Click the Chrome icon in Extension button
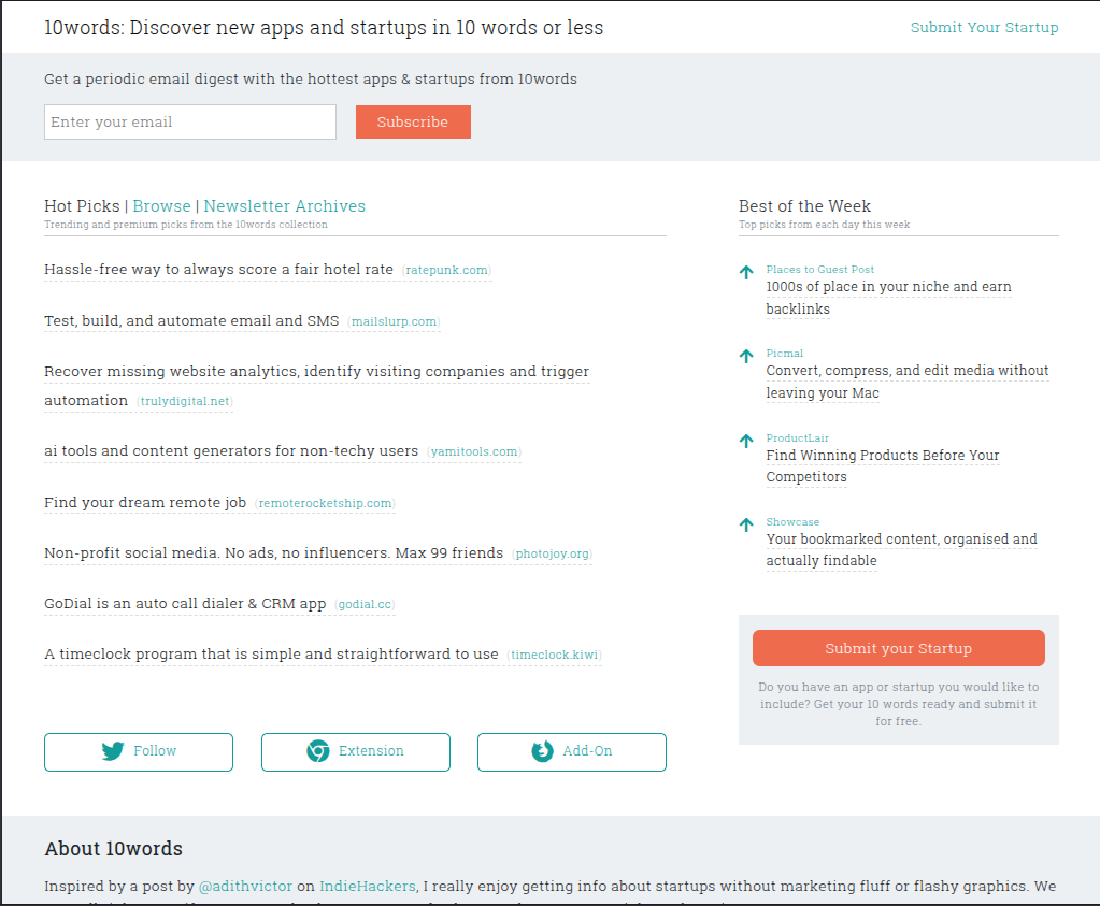 (318, 751)
